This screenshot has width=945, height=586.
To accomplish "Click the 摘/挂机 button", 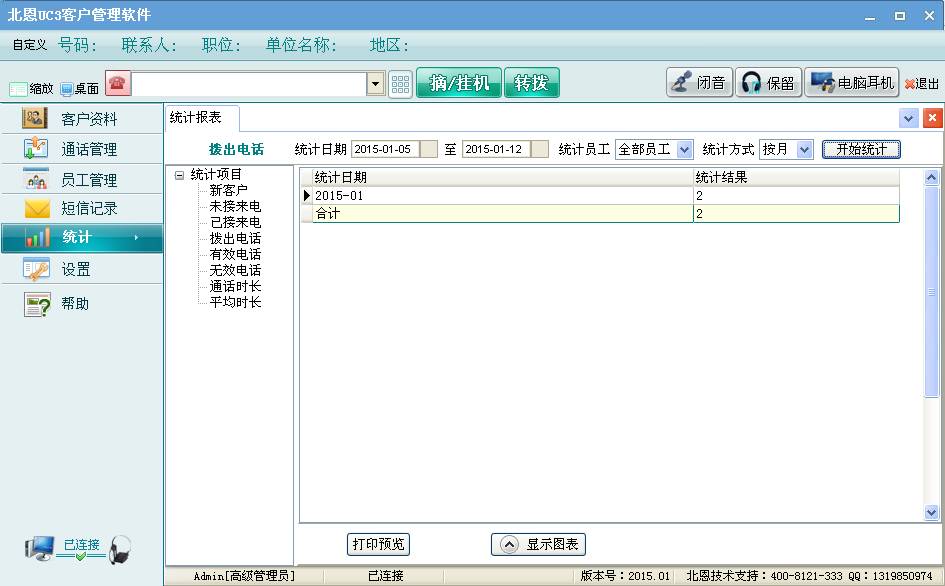I will pos(459,83).
